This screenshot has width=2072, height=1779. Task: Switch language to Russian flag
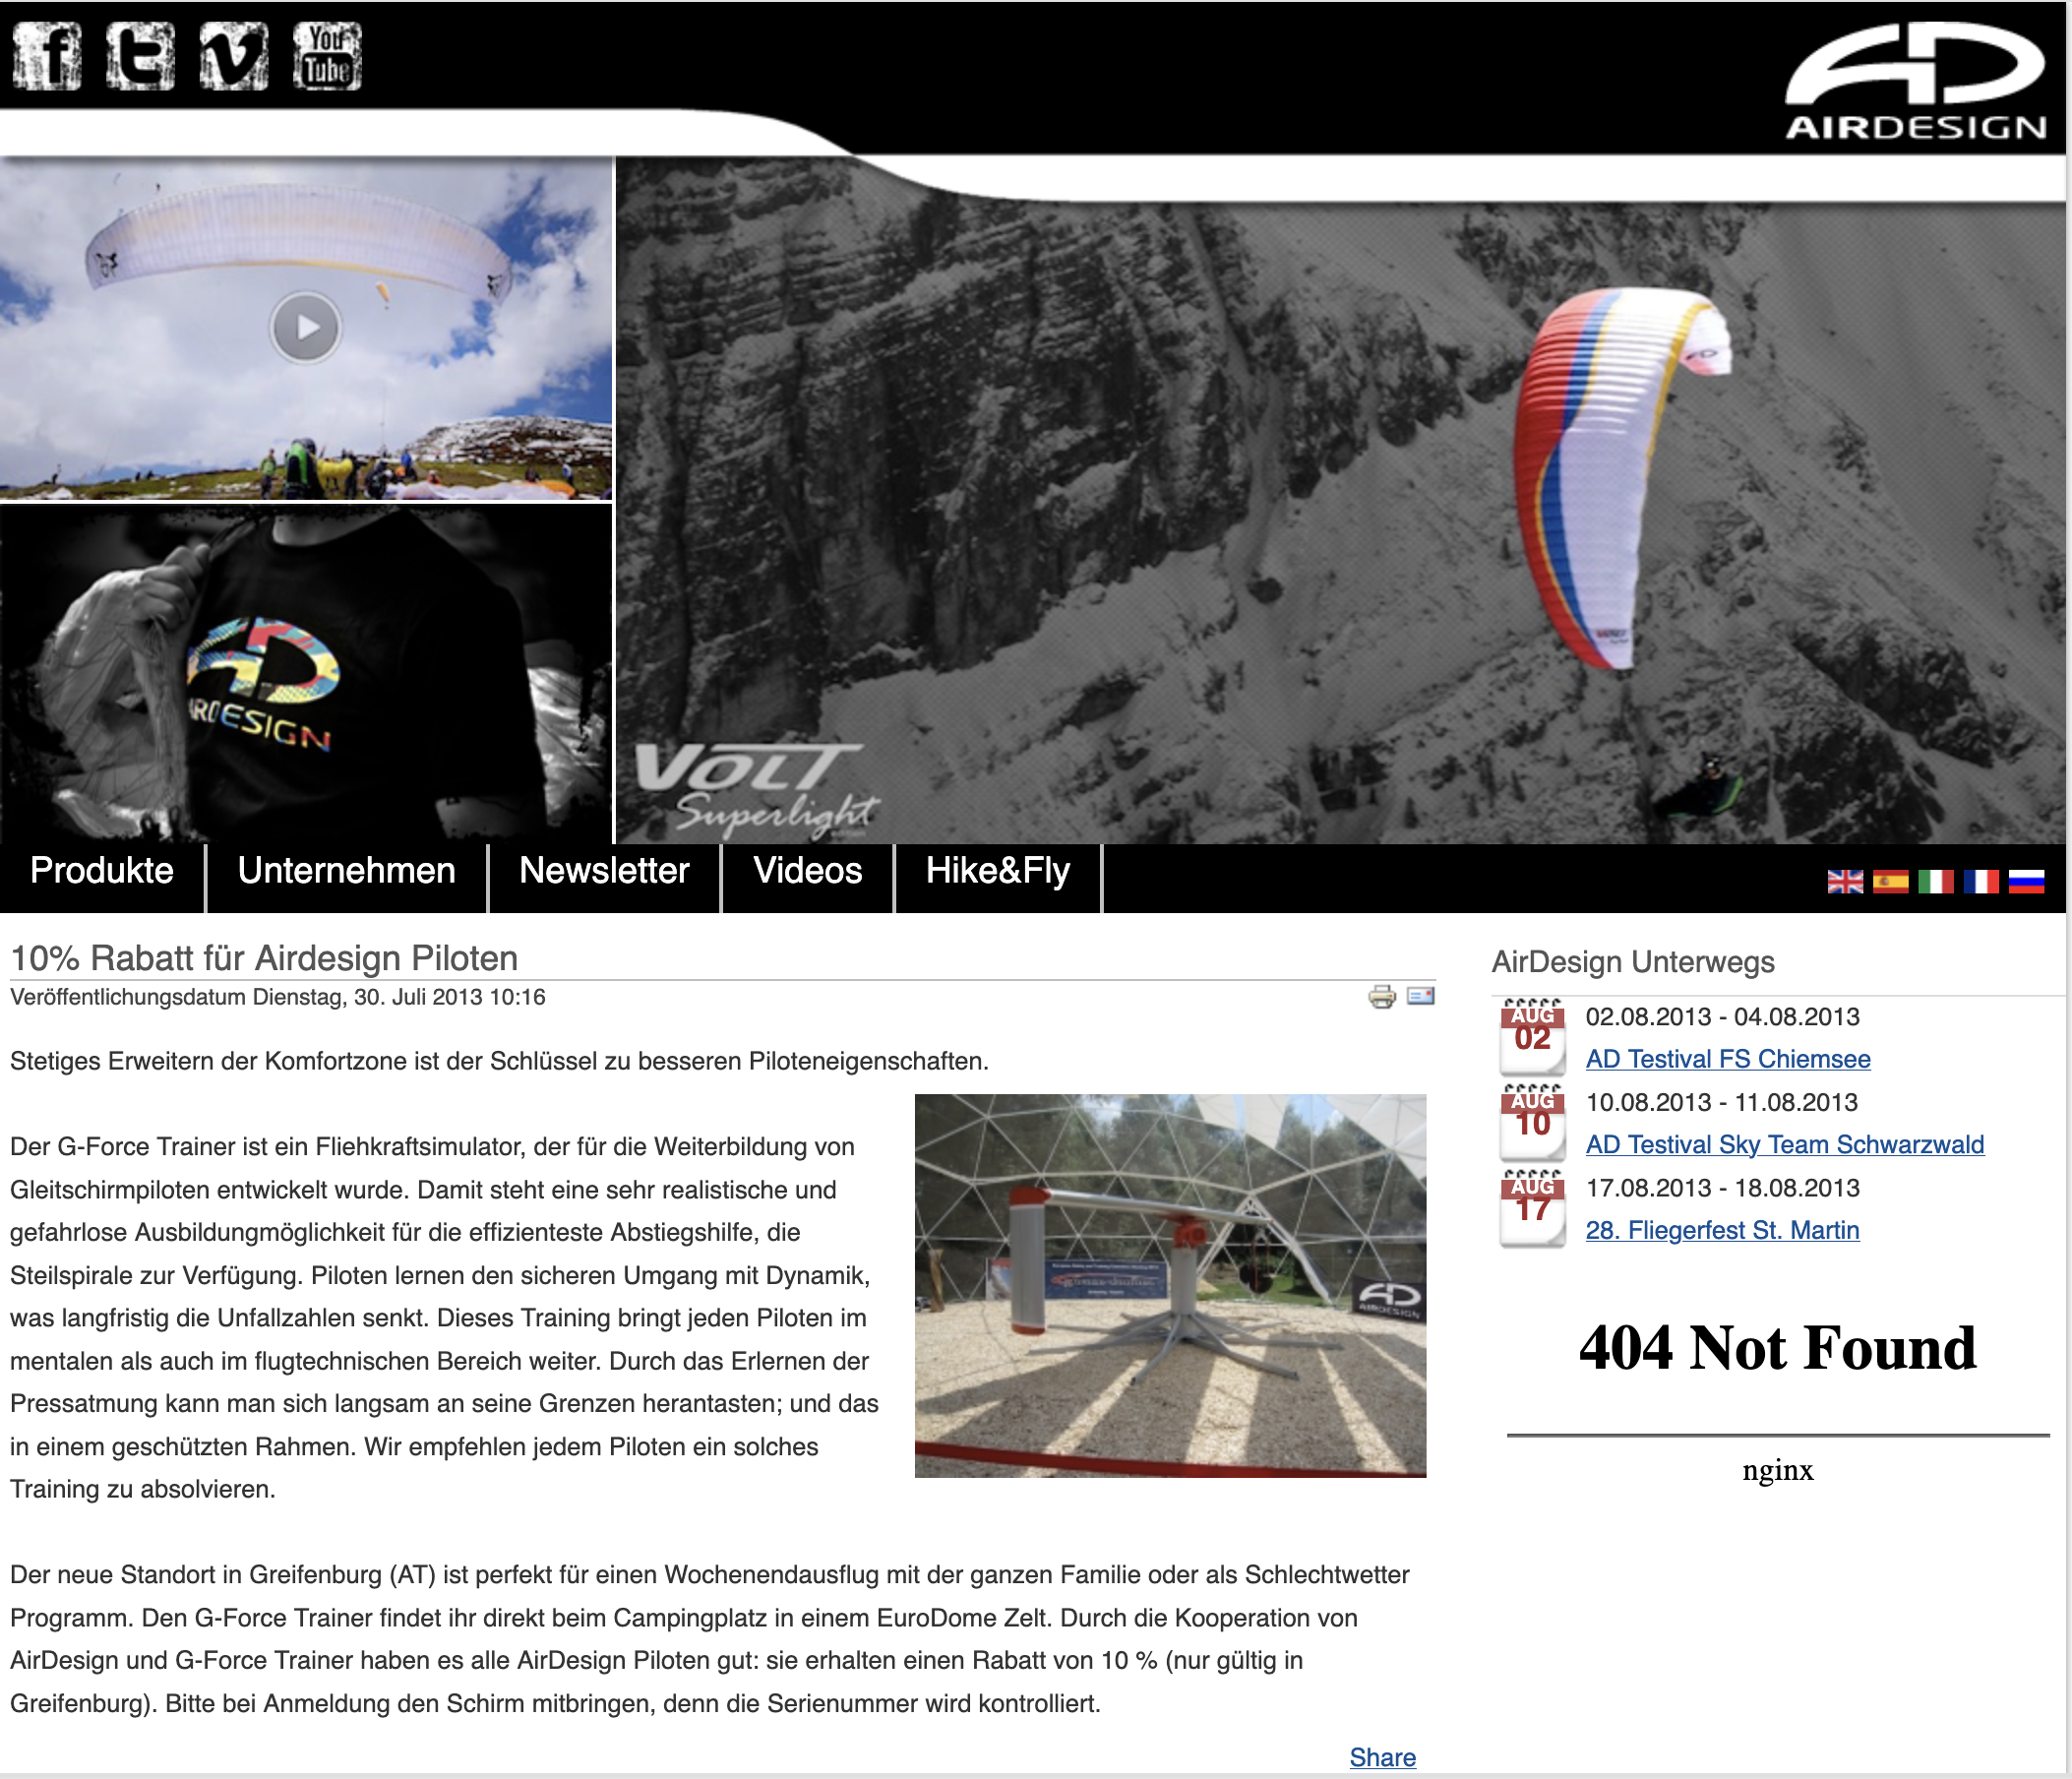[x=2026, y=881]
